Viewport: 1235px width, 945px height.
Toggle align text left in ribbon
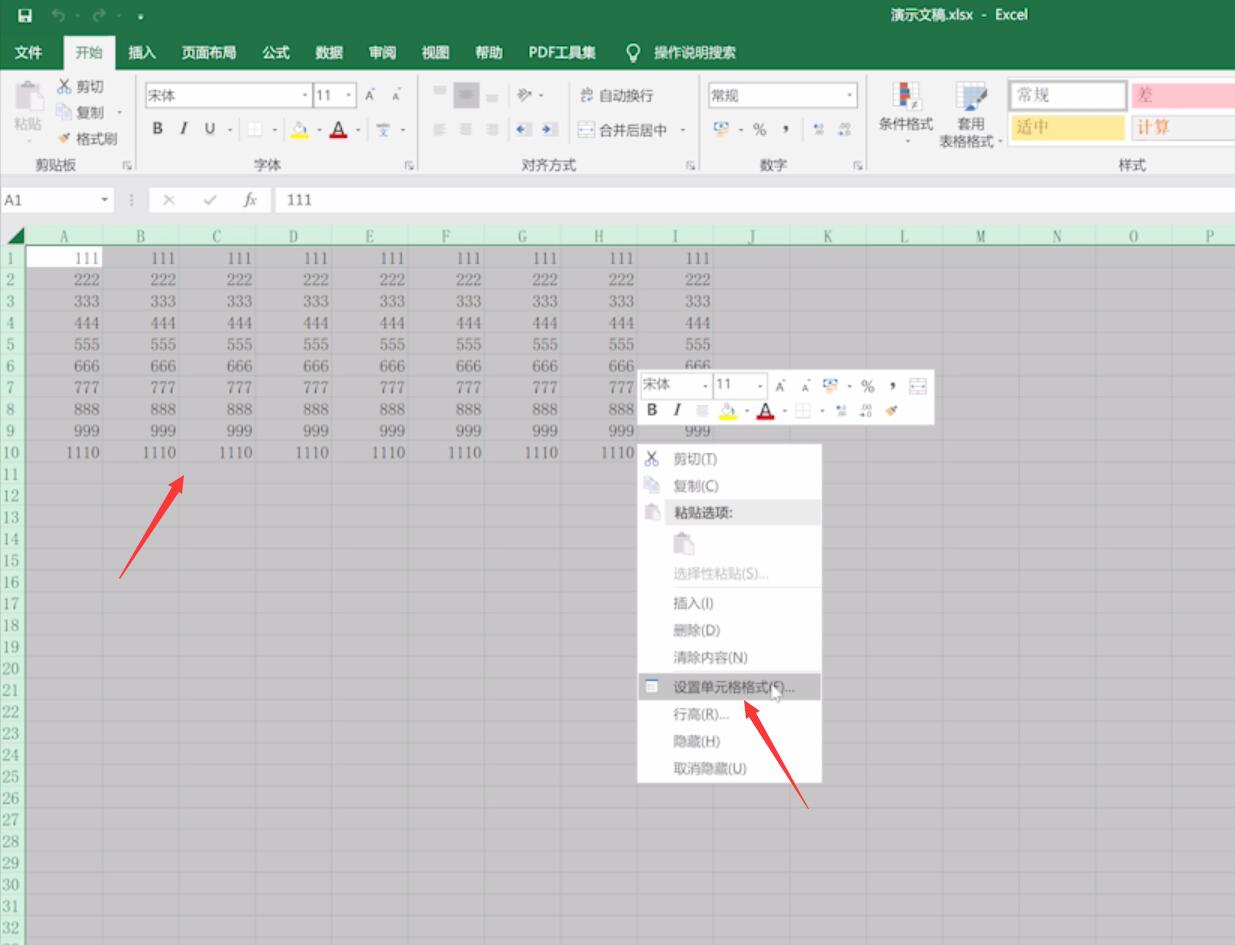point(440,129)
